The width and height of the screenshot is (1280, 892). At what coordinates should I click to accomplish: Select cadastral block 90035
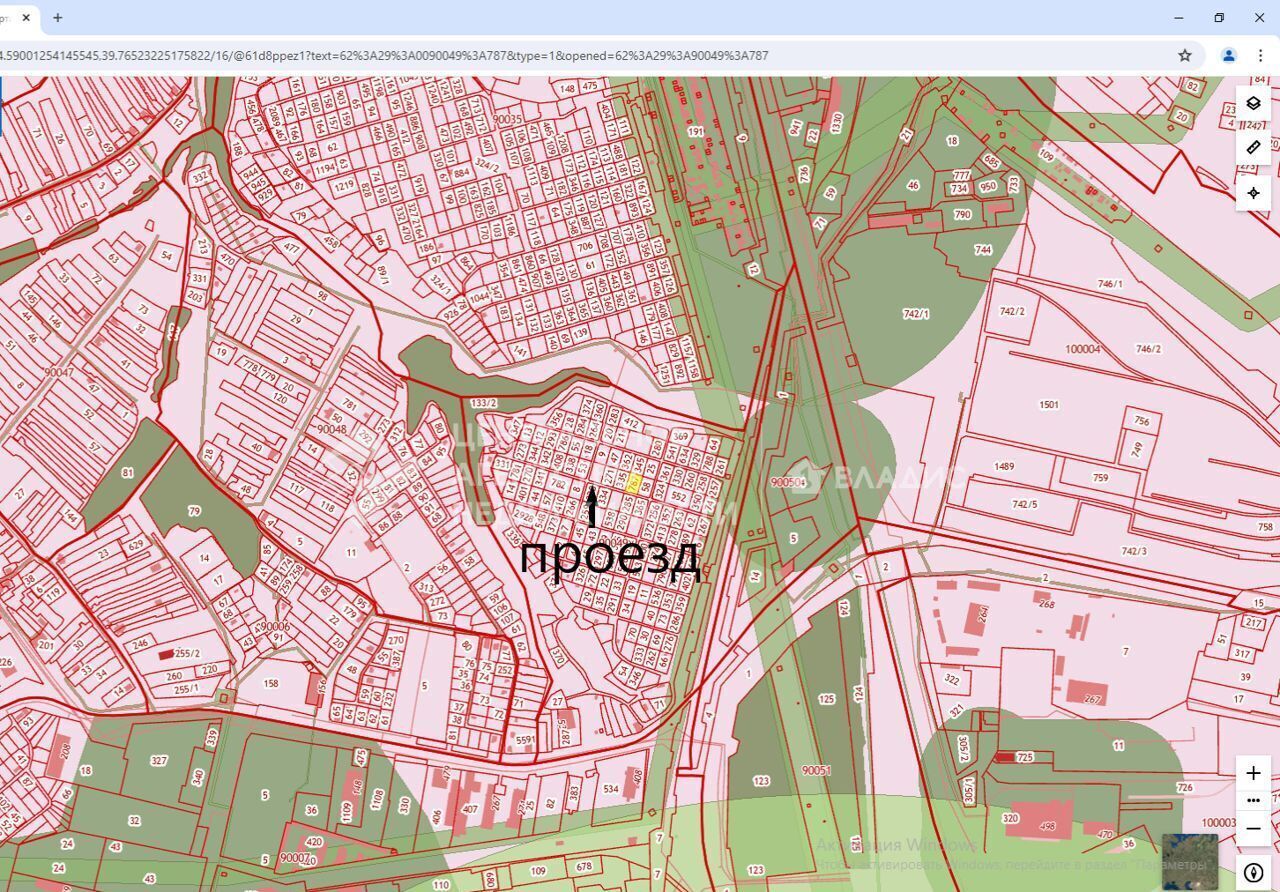tap(507, 119)
